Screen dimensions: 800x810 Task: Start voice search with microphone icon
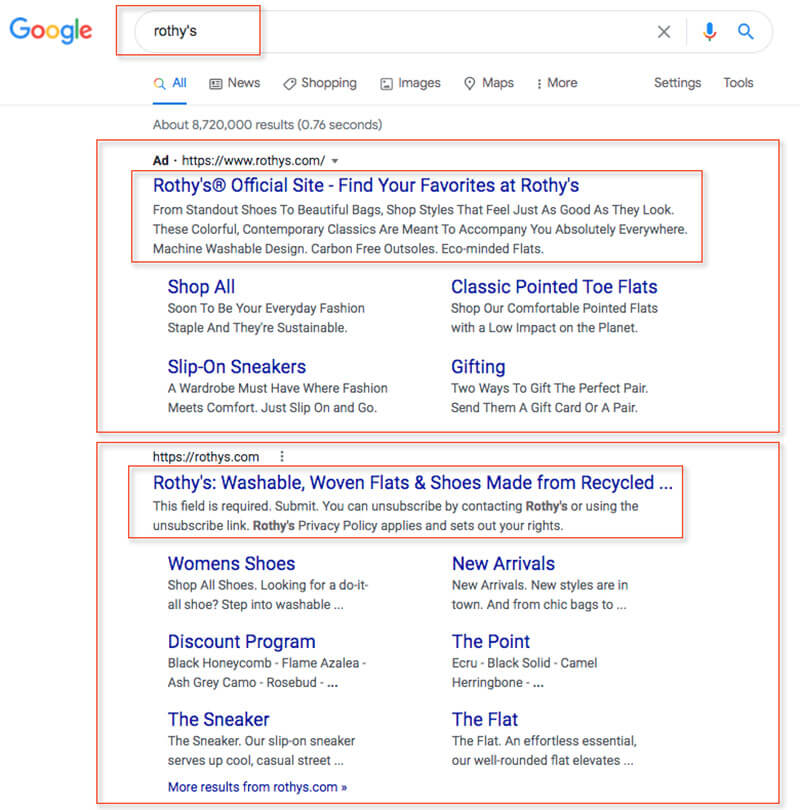click(x=710, y=32)
